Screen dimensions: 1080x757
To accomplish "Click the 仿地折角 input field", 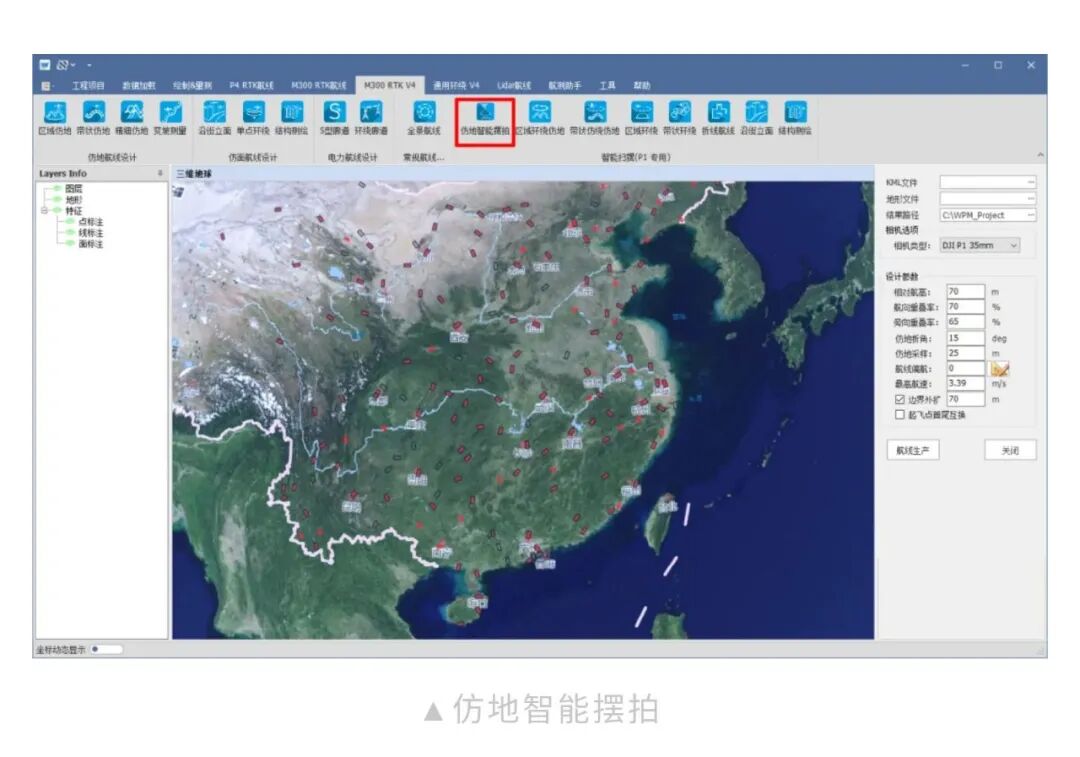I will coord(965,338).
